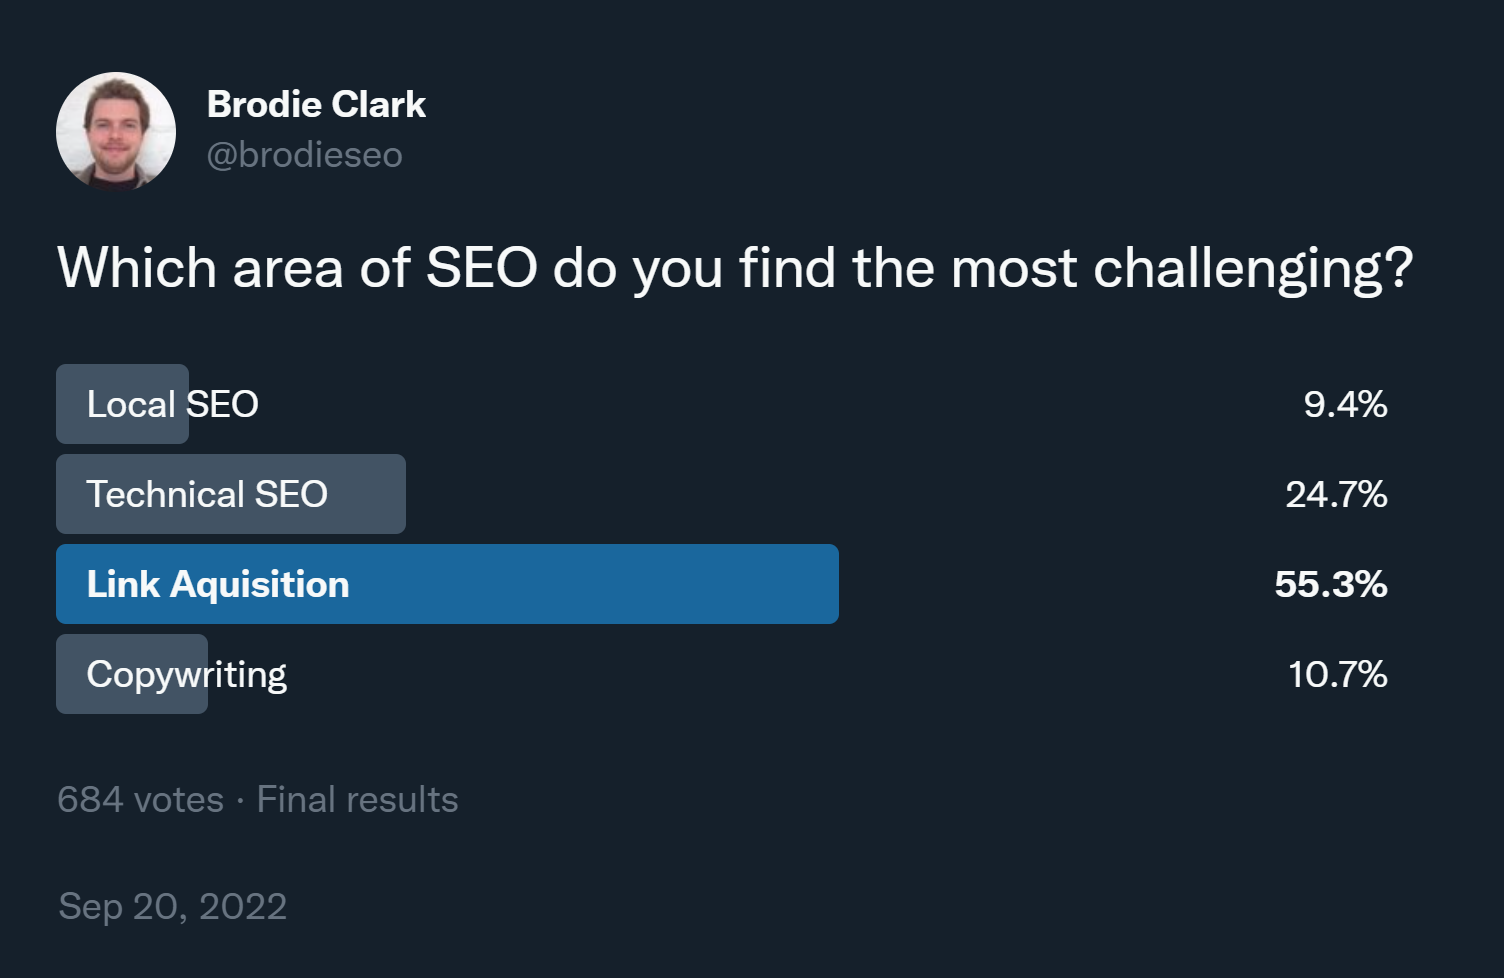Click the 9.4% result percentage
The height and width of the screenshot is (978, 1504).
pos(1345,404)
